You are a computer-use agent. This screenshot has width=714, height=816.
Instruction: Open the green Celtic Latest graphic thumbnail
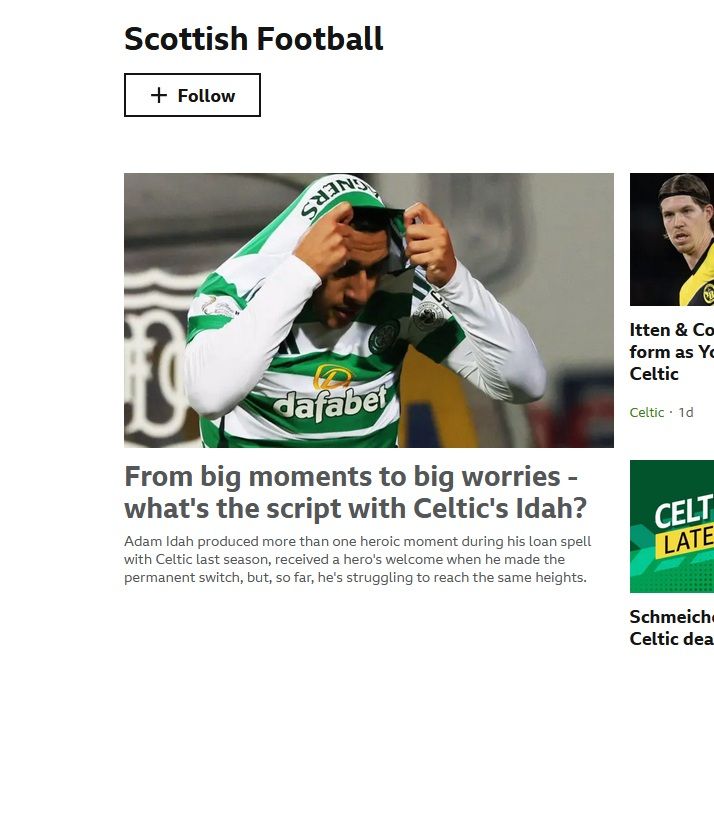click(x=672, y=526)
